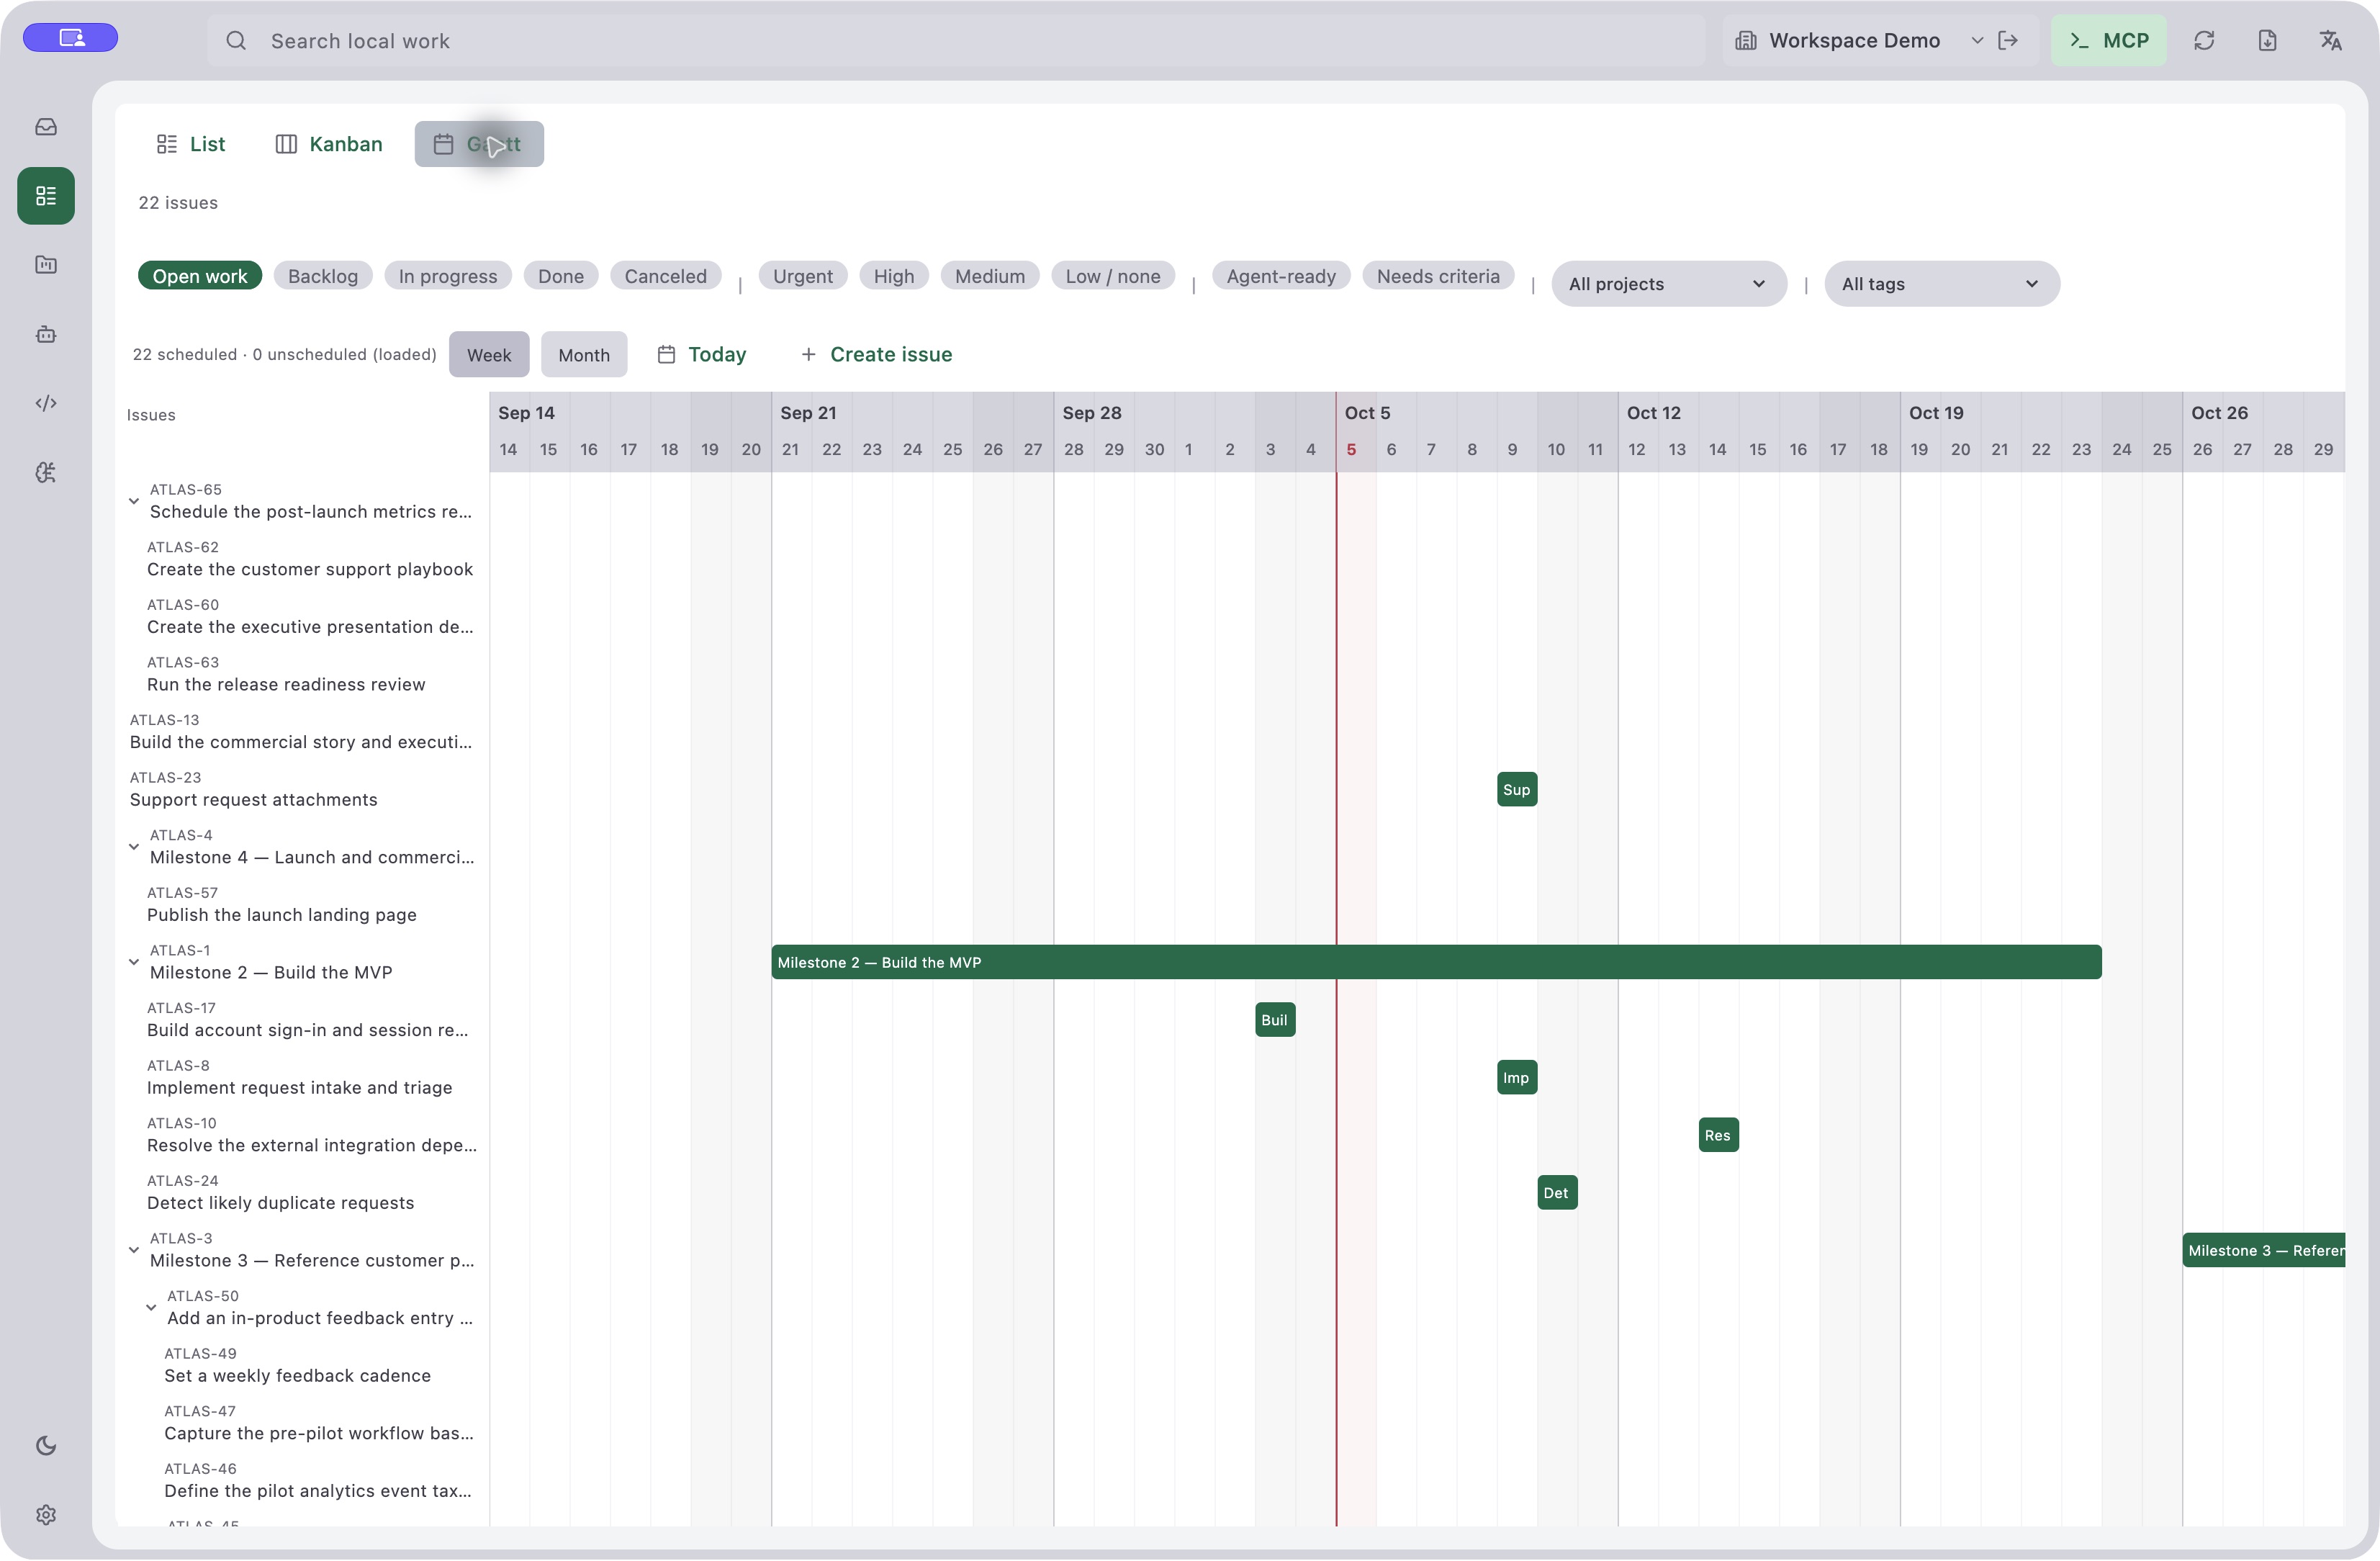2380x1561 pixels.
Task: Toggle the Open work filter
Action: coord(200,276)
